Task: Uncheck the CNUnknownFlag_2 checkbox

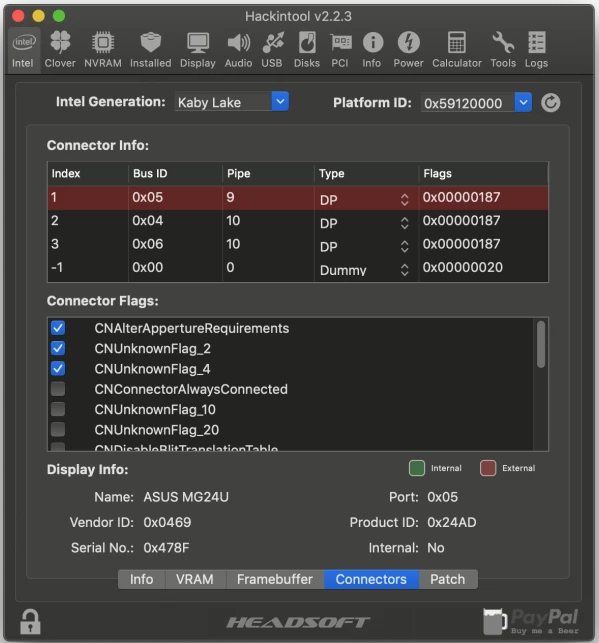Action: [x=58, y=348]
